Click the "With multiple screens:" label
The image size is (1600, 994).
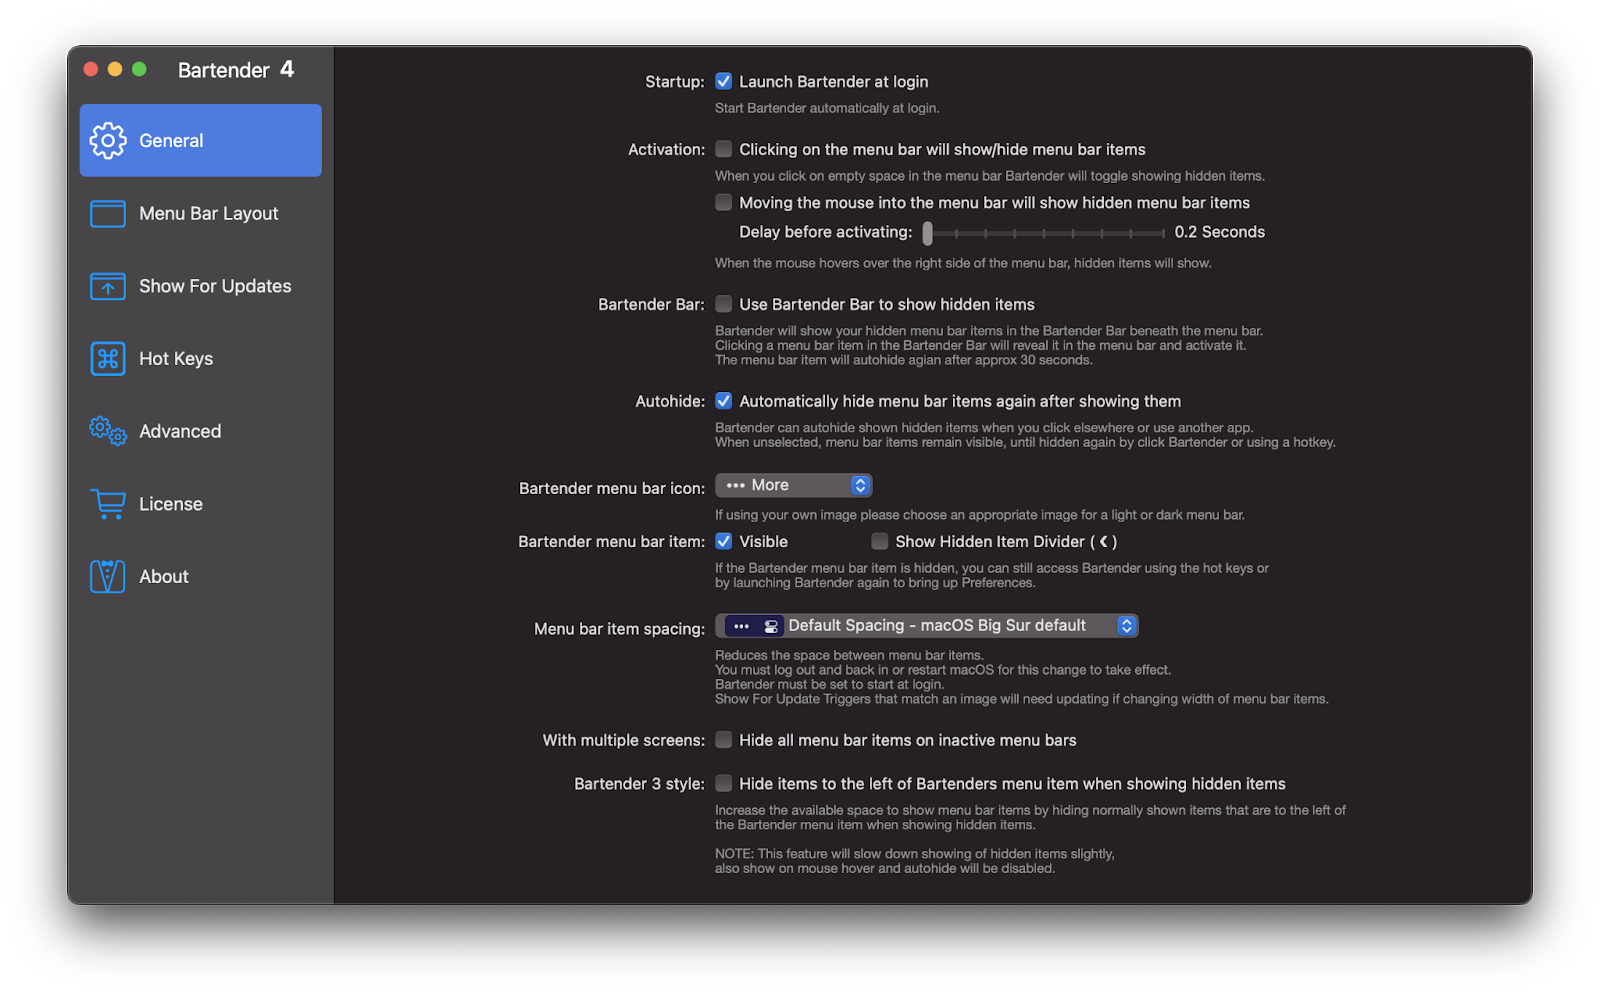click(624, 741)
